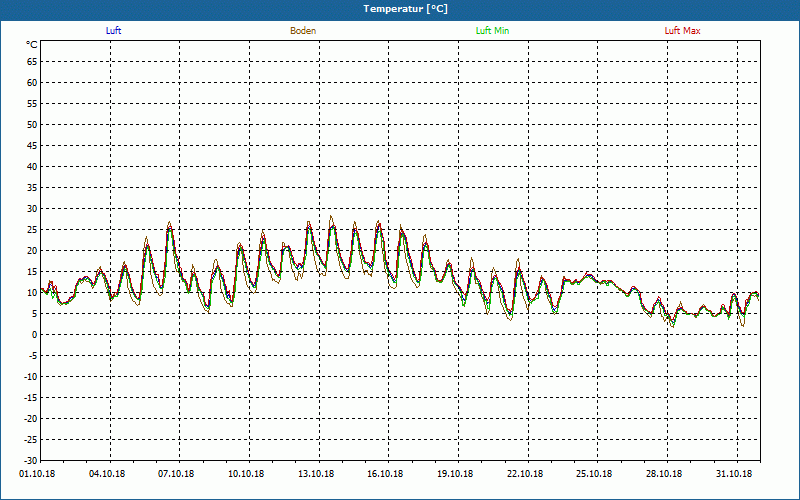Click the -10 value on temperature axis
The width and height of the screenshot is (800, 500).
[31, 377]
